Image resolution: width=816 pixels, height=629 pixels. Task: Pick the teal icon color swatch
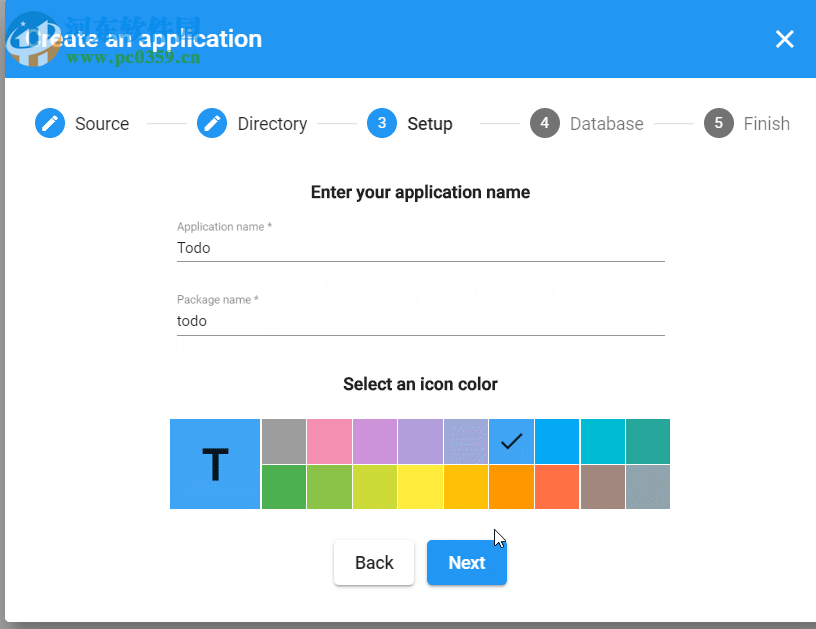pos(648,441)
